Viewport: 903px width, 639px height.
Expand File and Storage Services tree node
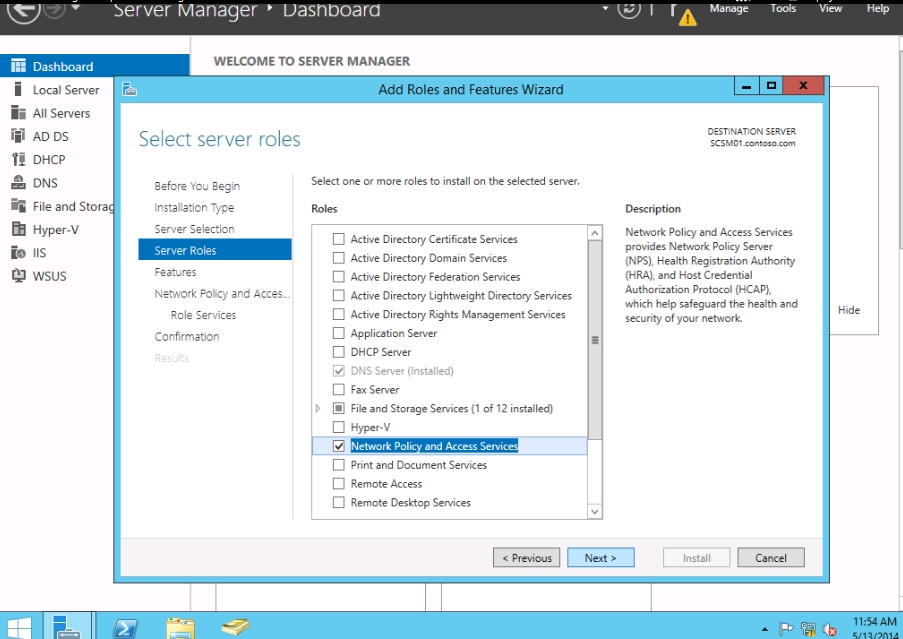pos(318,408)
